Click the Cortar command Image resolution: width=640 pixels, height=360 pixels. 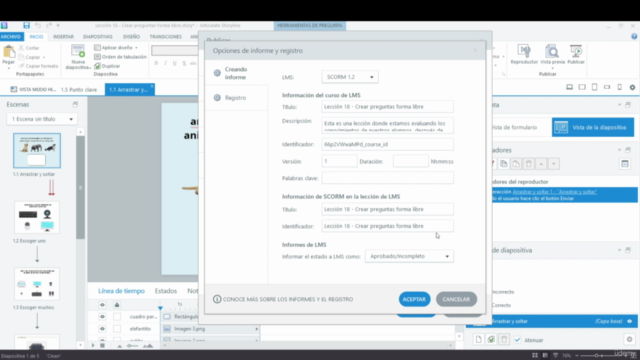tap(29, 48)
